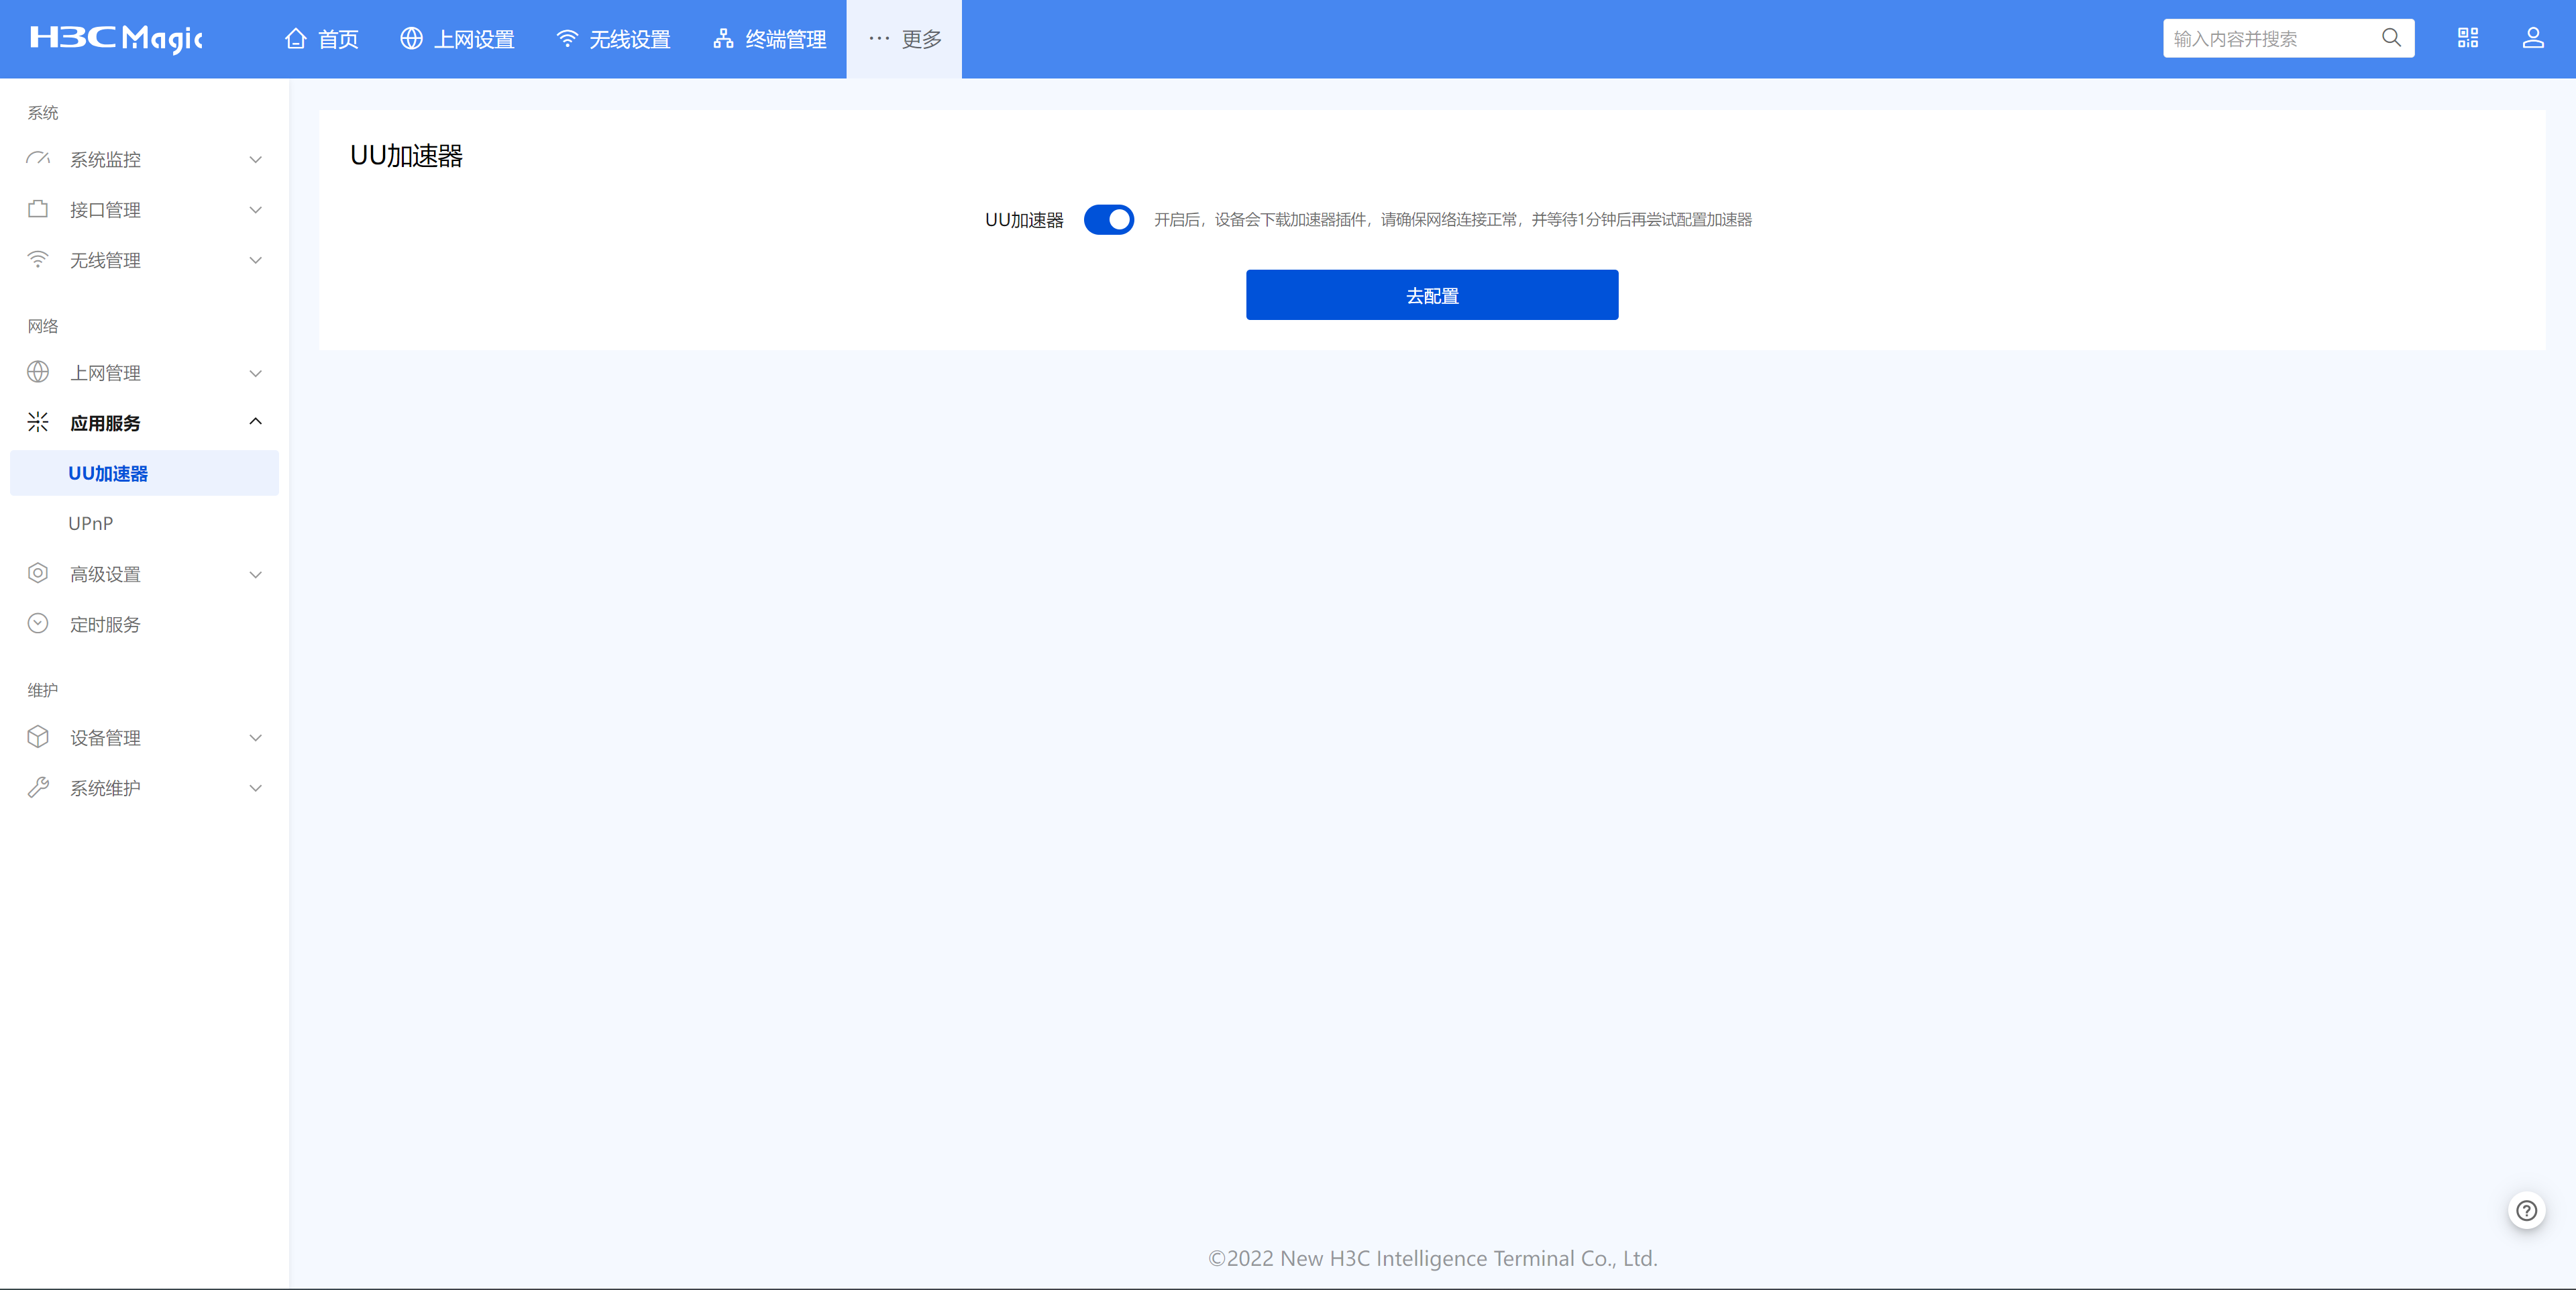This screenshot has width=2576, height=1290.
Task: Click the hexagon gear icon for 高级设置
Action: tap(38, 573)
